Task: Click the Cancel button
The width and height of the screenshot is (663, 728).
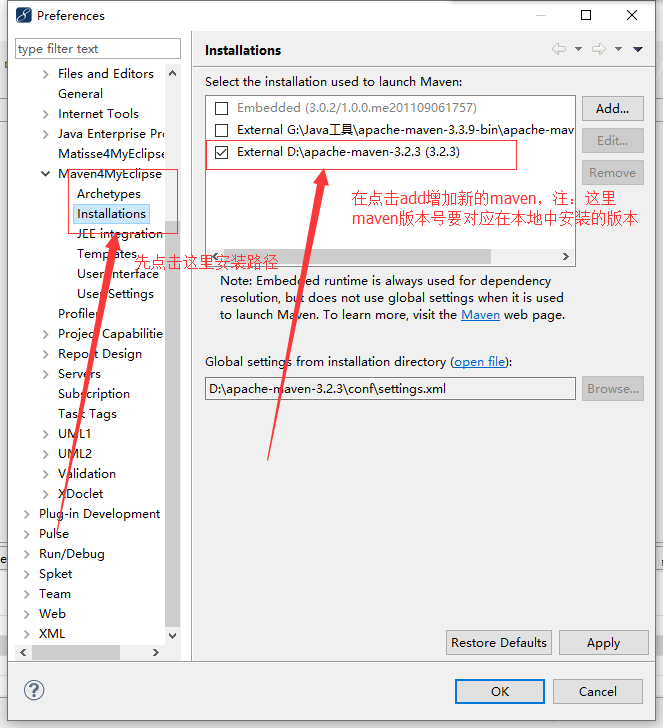Action: [598, 692]
